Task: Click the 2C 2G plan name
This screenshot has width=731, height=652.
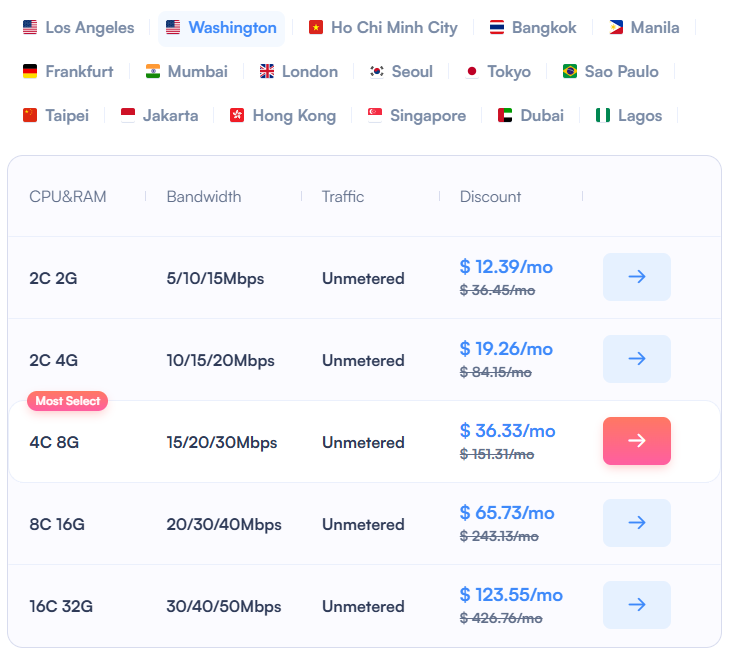Action: (x=53, y=279)
